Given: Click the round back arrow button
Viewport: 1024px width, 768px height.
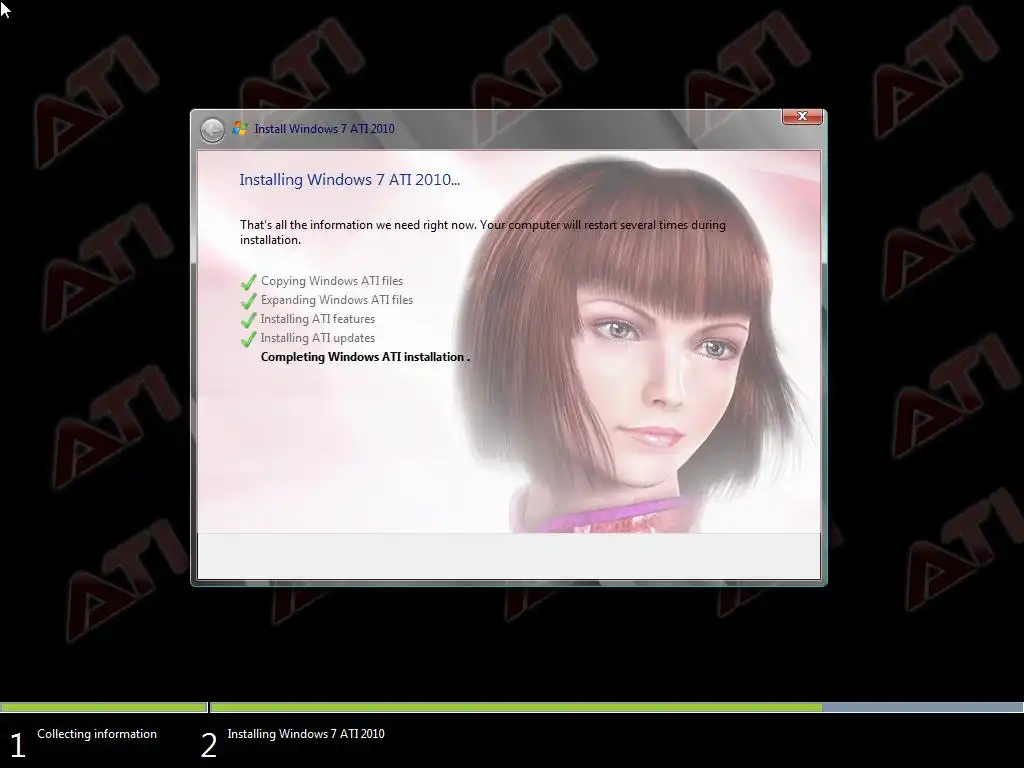Looking at the screenshot, I should click(x=212, y=130).
